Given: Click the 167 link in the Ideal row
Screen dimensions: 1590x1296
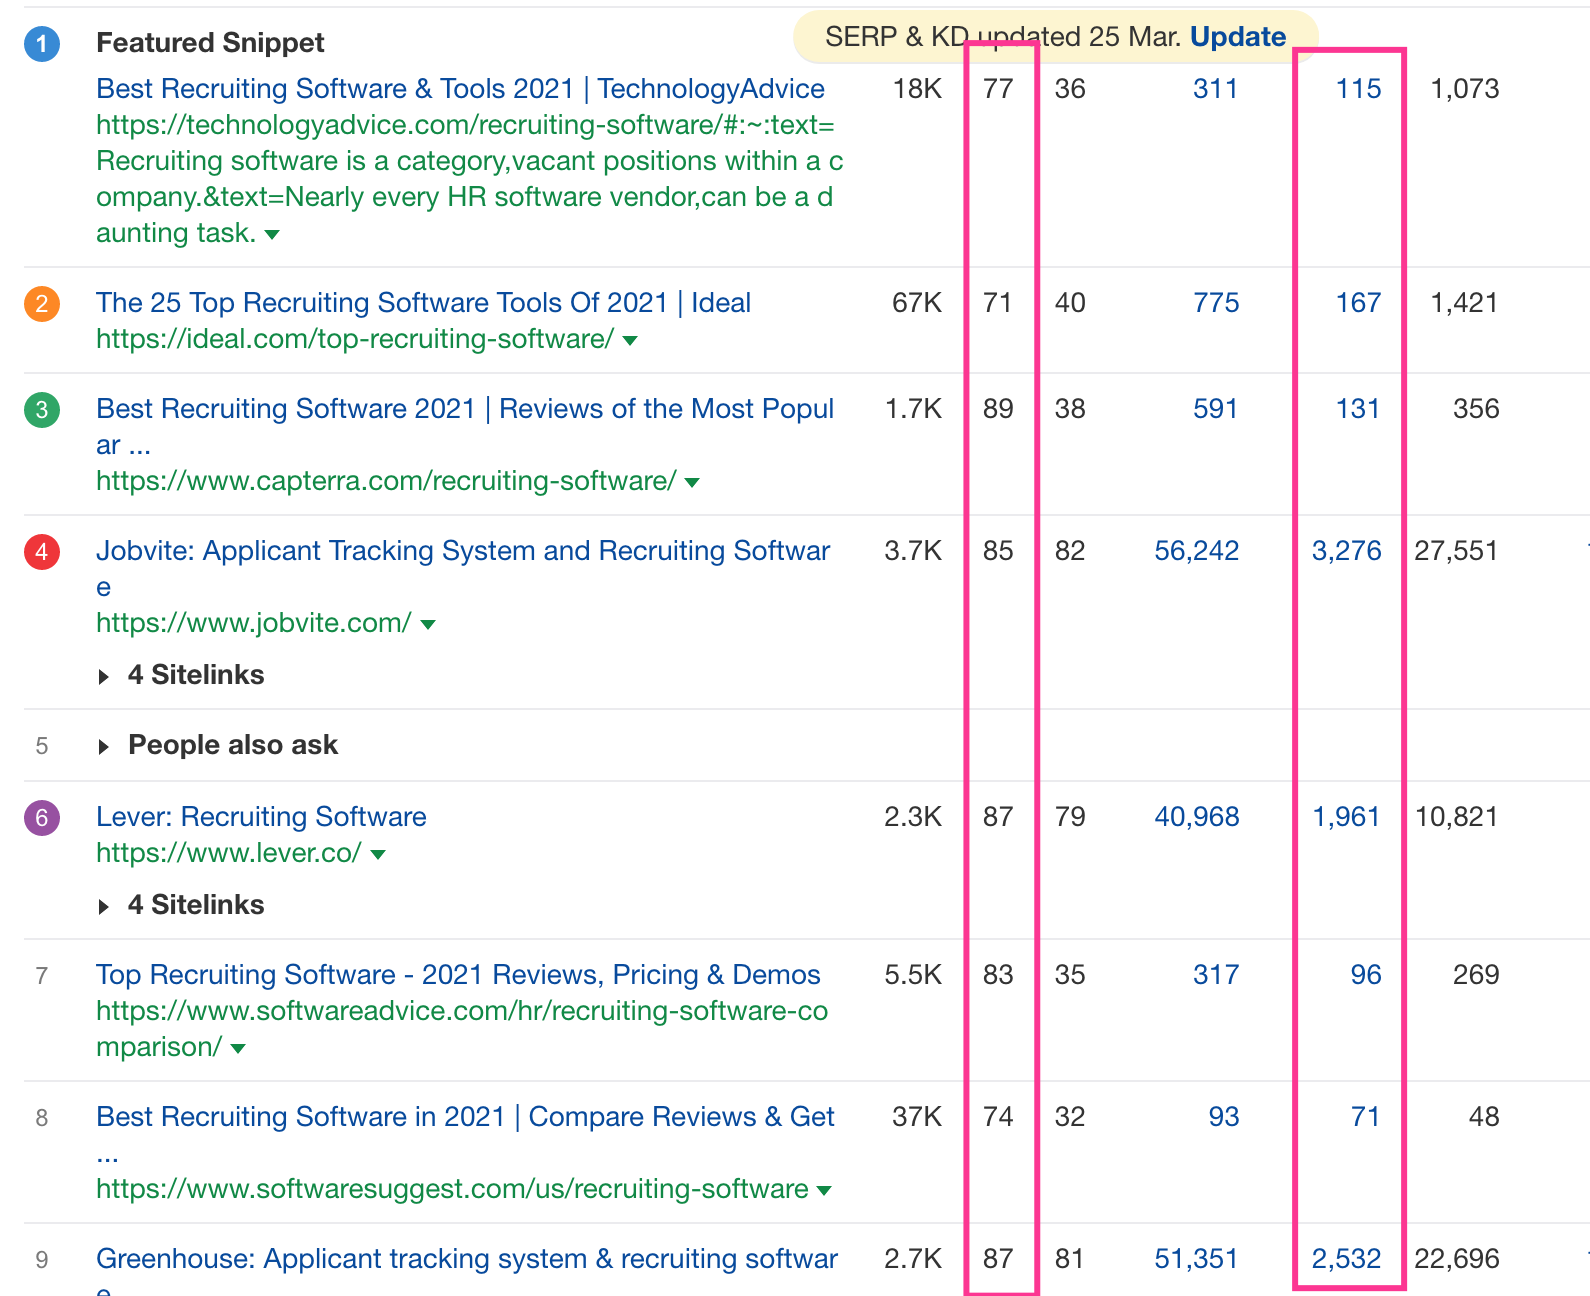Looking at the screenshot, I should point(1358,303).
